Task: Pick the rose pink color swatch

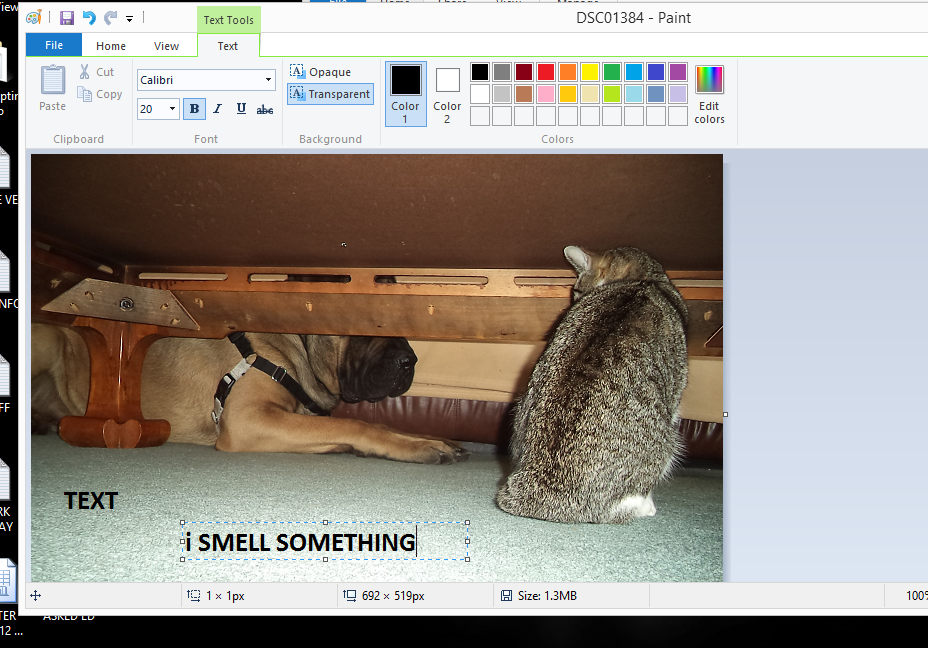Action: point(546,94)
